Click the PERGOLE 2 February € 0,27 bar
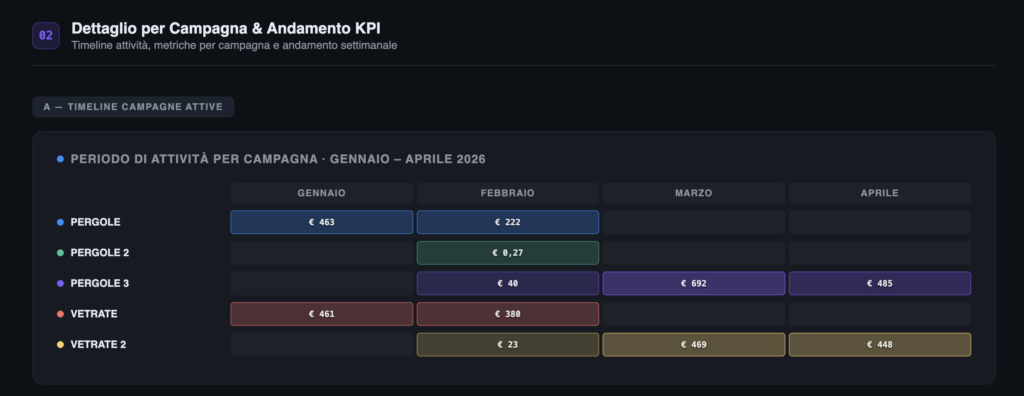1024x396 pixels. coord(507,253)
